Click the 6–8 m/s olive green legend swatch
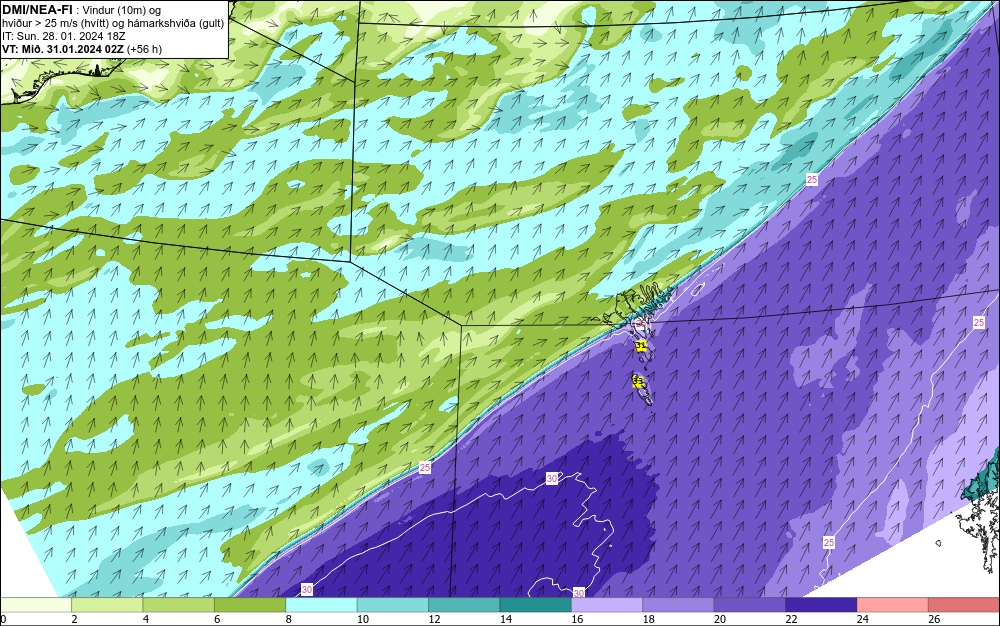The width and height of the screenshot is (1000, 626). (x=250, y=605)
